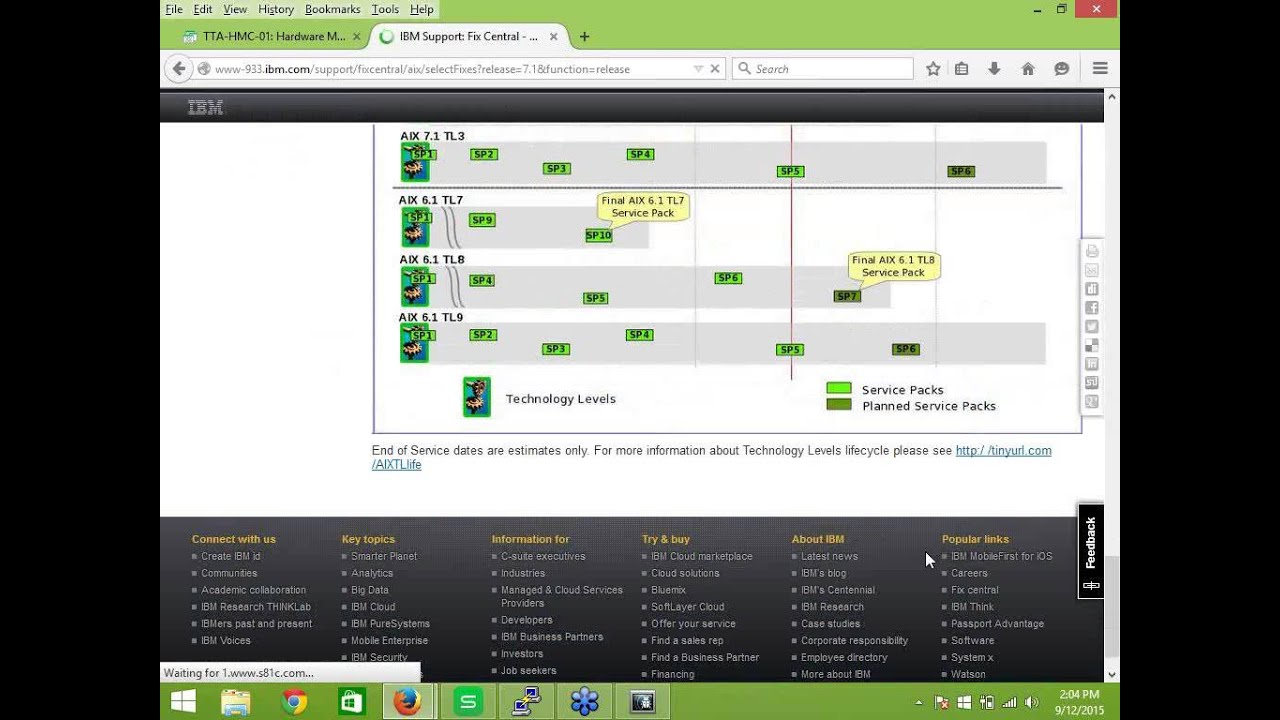Viewport: 1280px width, 720px height.
Task: Click the AIX 6.1 TL7 technology level icon
Action: click(x=415, y=227)
